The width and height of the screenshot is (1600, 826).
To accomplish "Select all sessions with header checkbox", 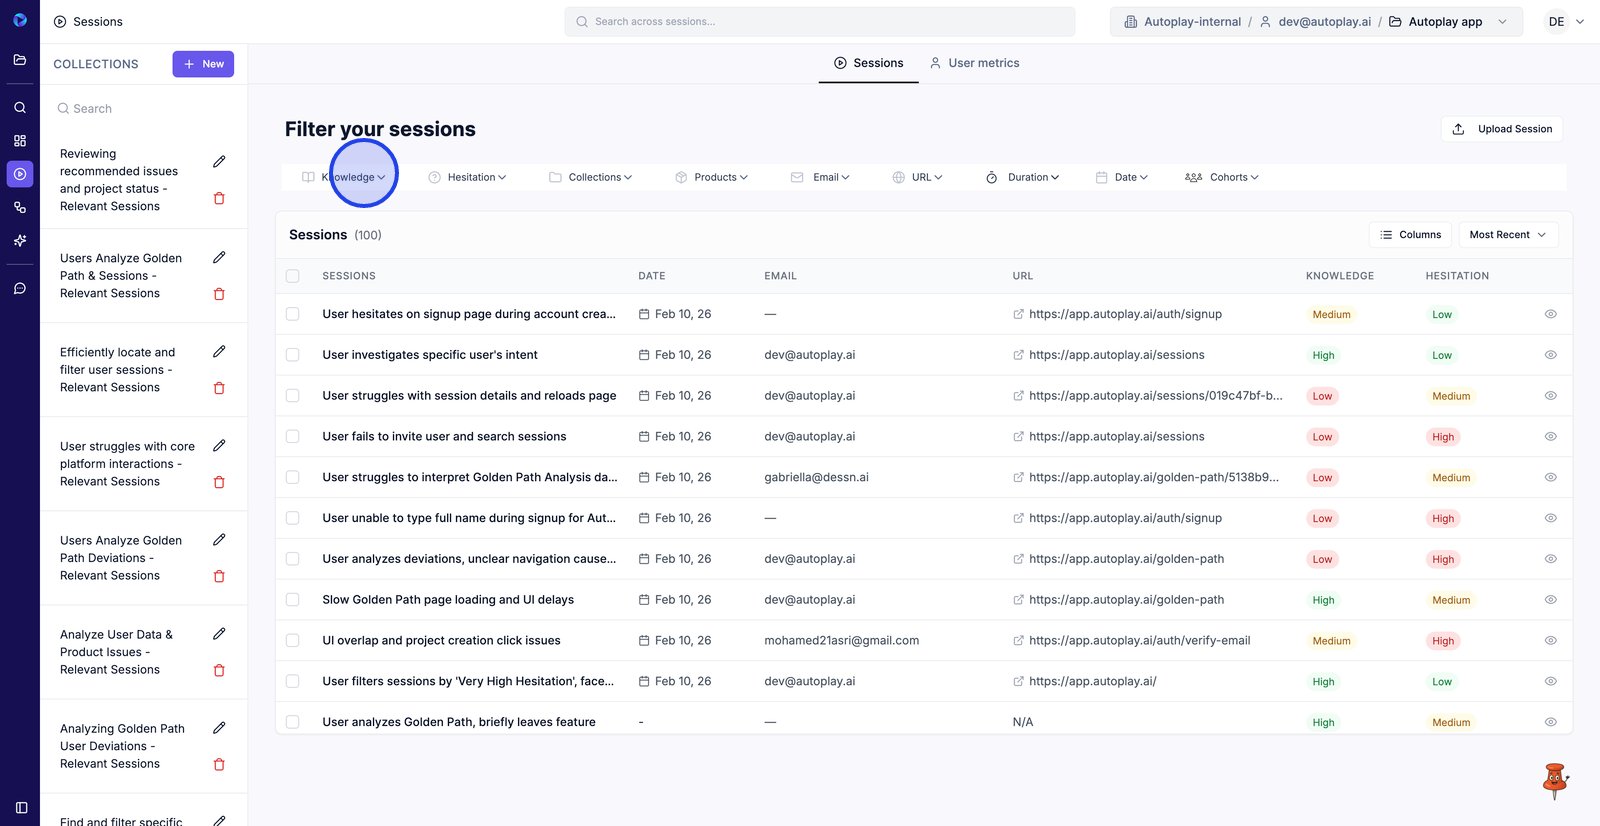I will click(x=293, y=276).
